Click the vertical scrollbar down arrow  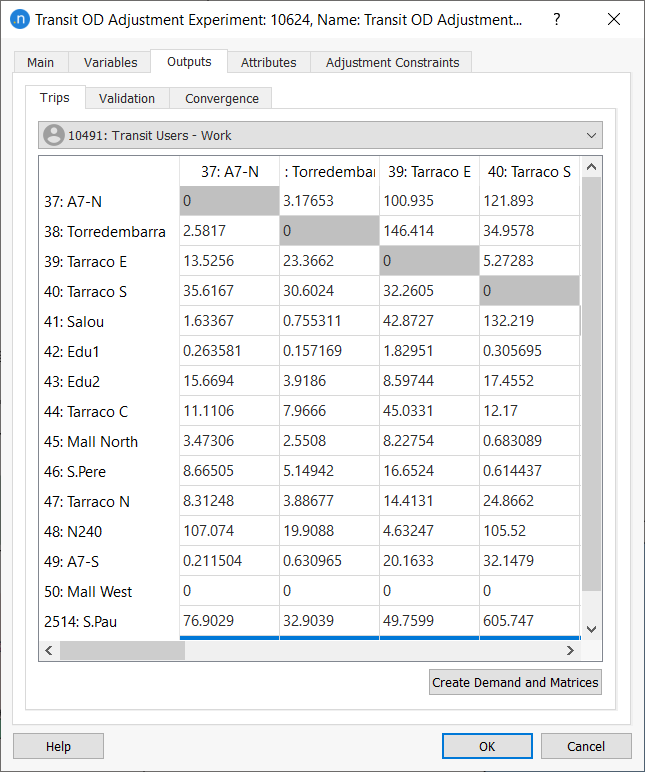(591, 629)
